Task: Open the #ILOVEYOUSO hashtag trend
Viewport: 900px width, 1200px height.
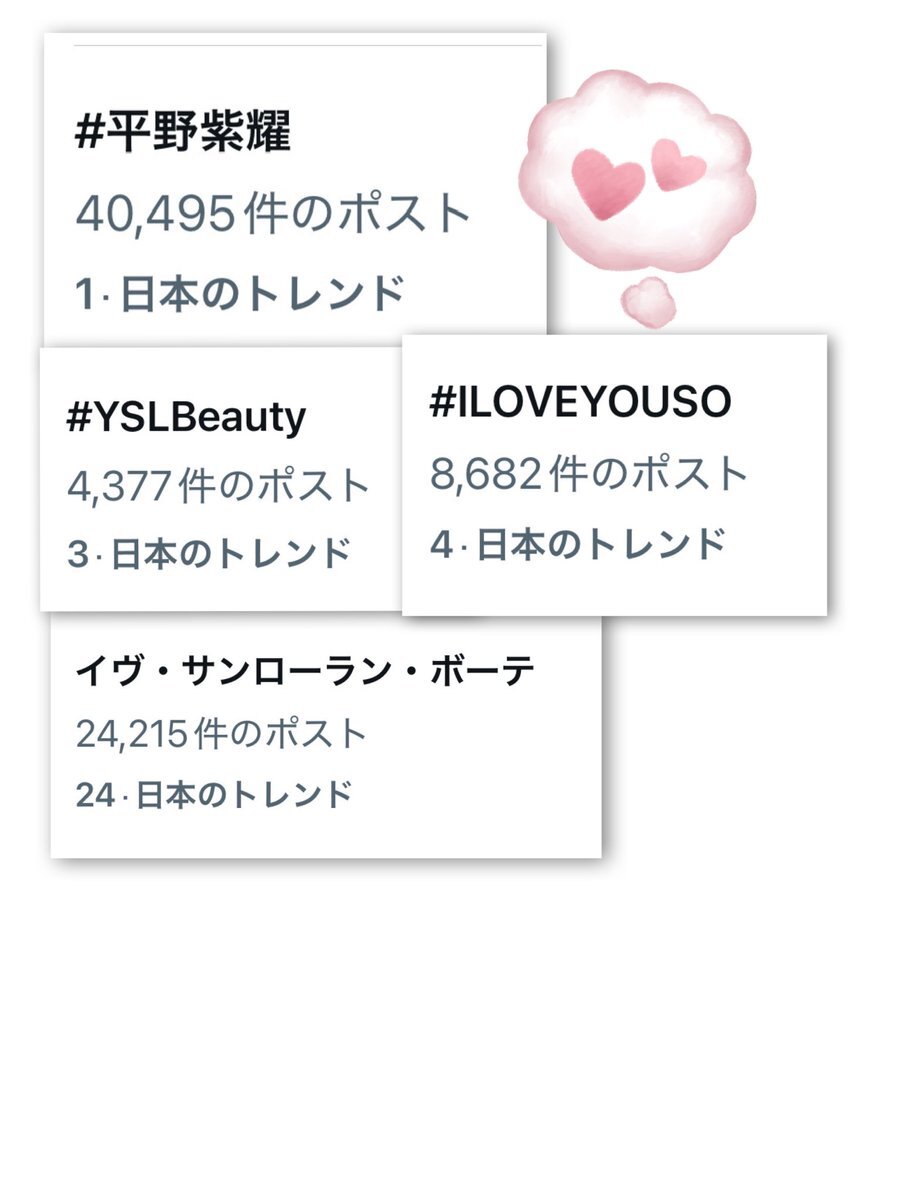Action: [580, 401]
